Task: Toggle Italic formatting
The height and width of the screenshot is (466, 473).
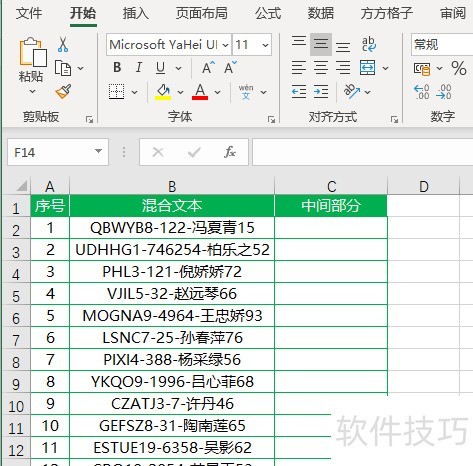Action: click(x=139, y=68)
